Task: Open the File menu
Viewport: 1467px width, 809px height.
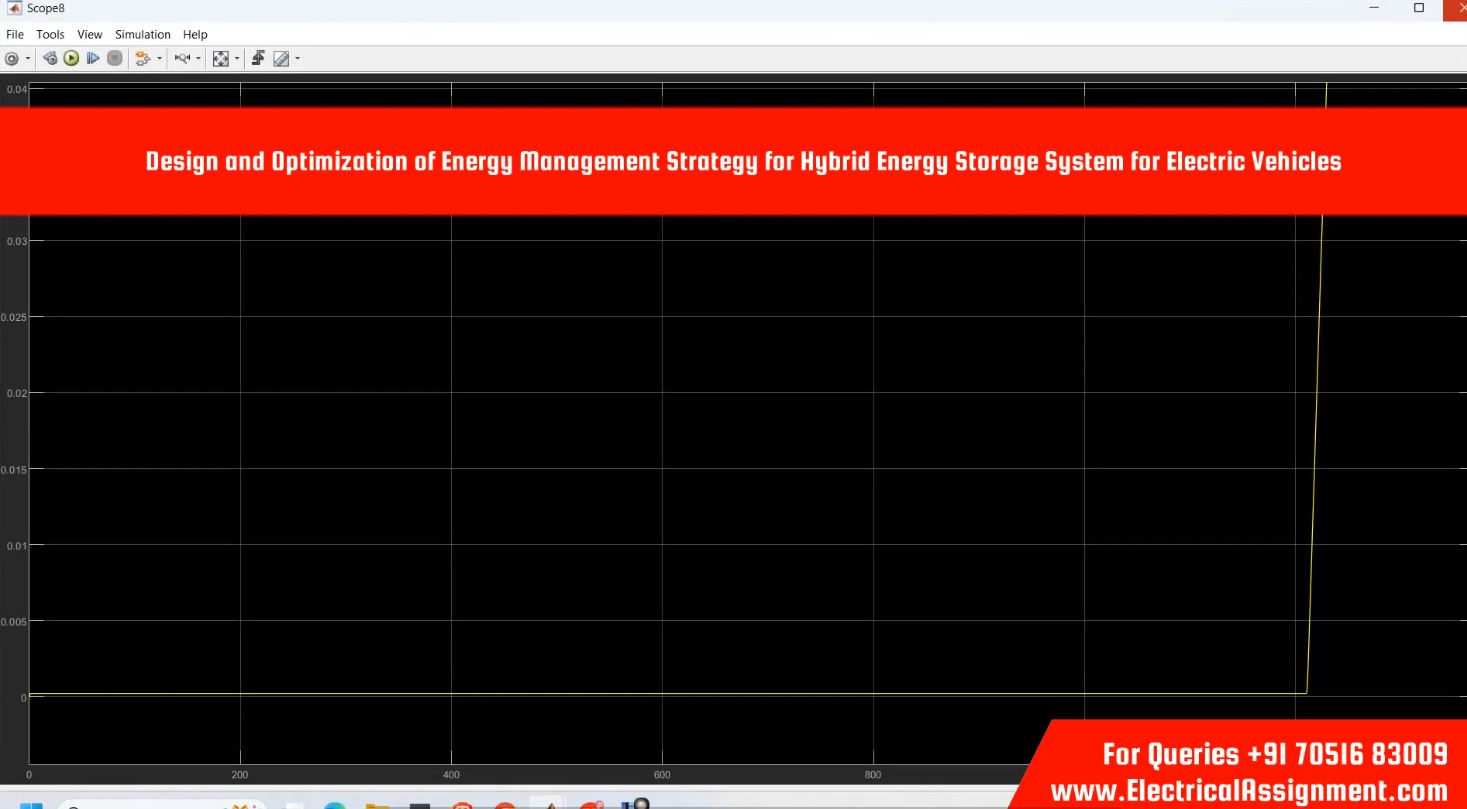Action: (x=15, y=34)
